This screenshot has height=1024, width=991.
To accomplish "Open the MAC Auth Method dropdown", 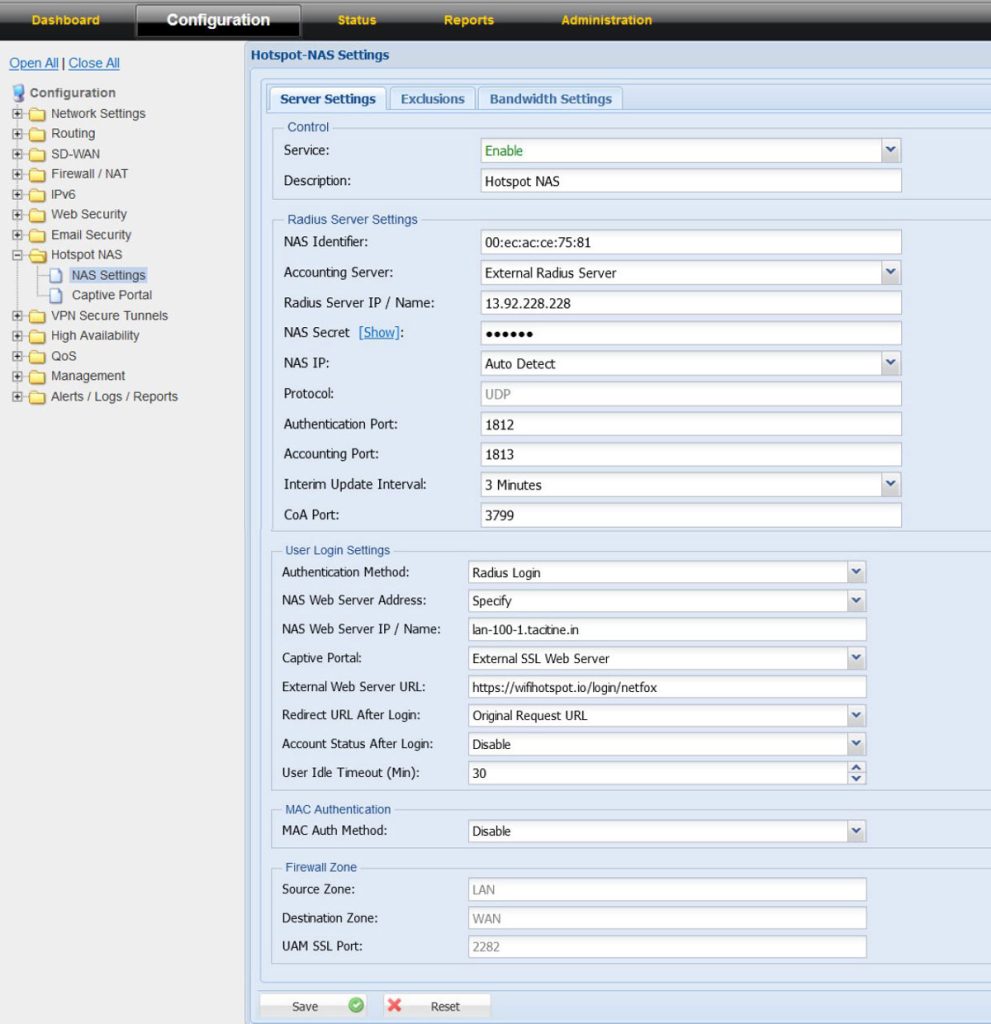I will click(x=855, y=831).
